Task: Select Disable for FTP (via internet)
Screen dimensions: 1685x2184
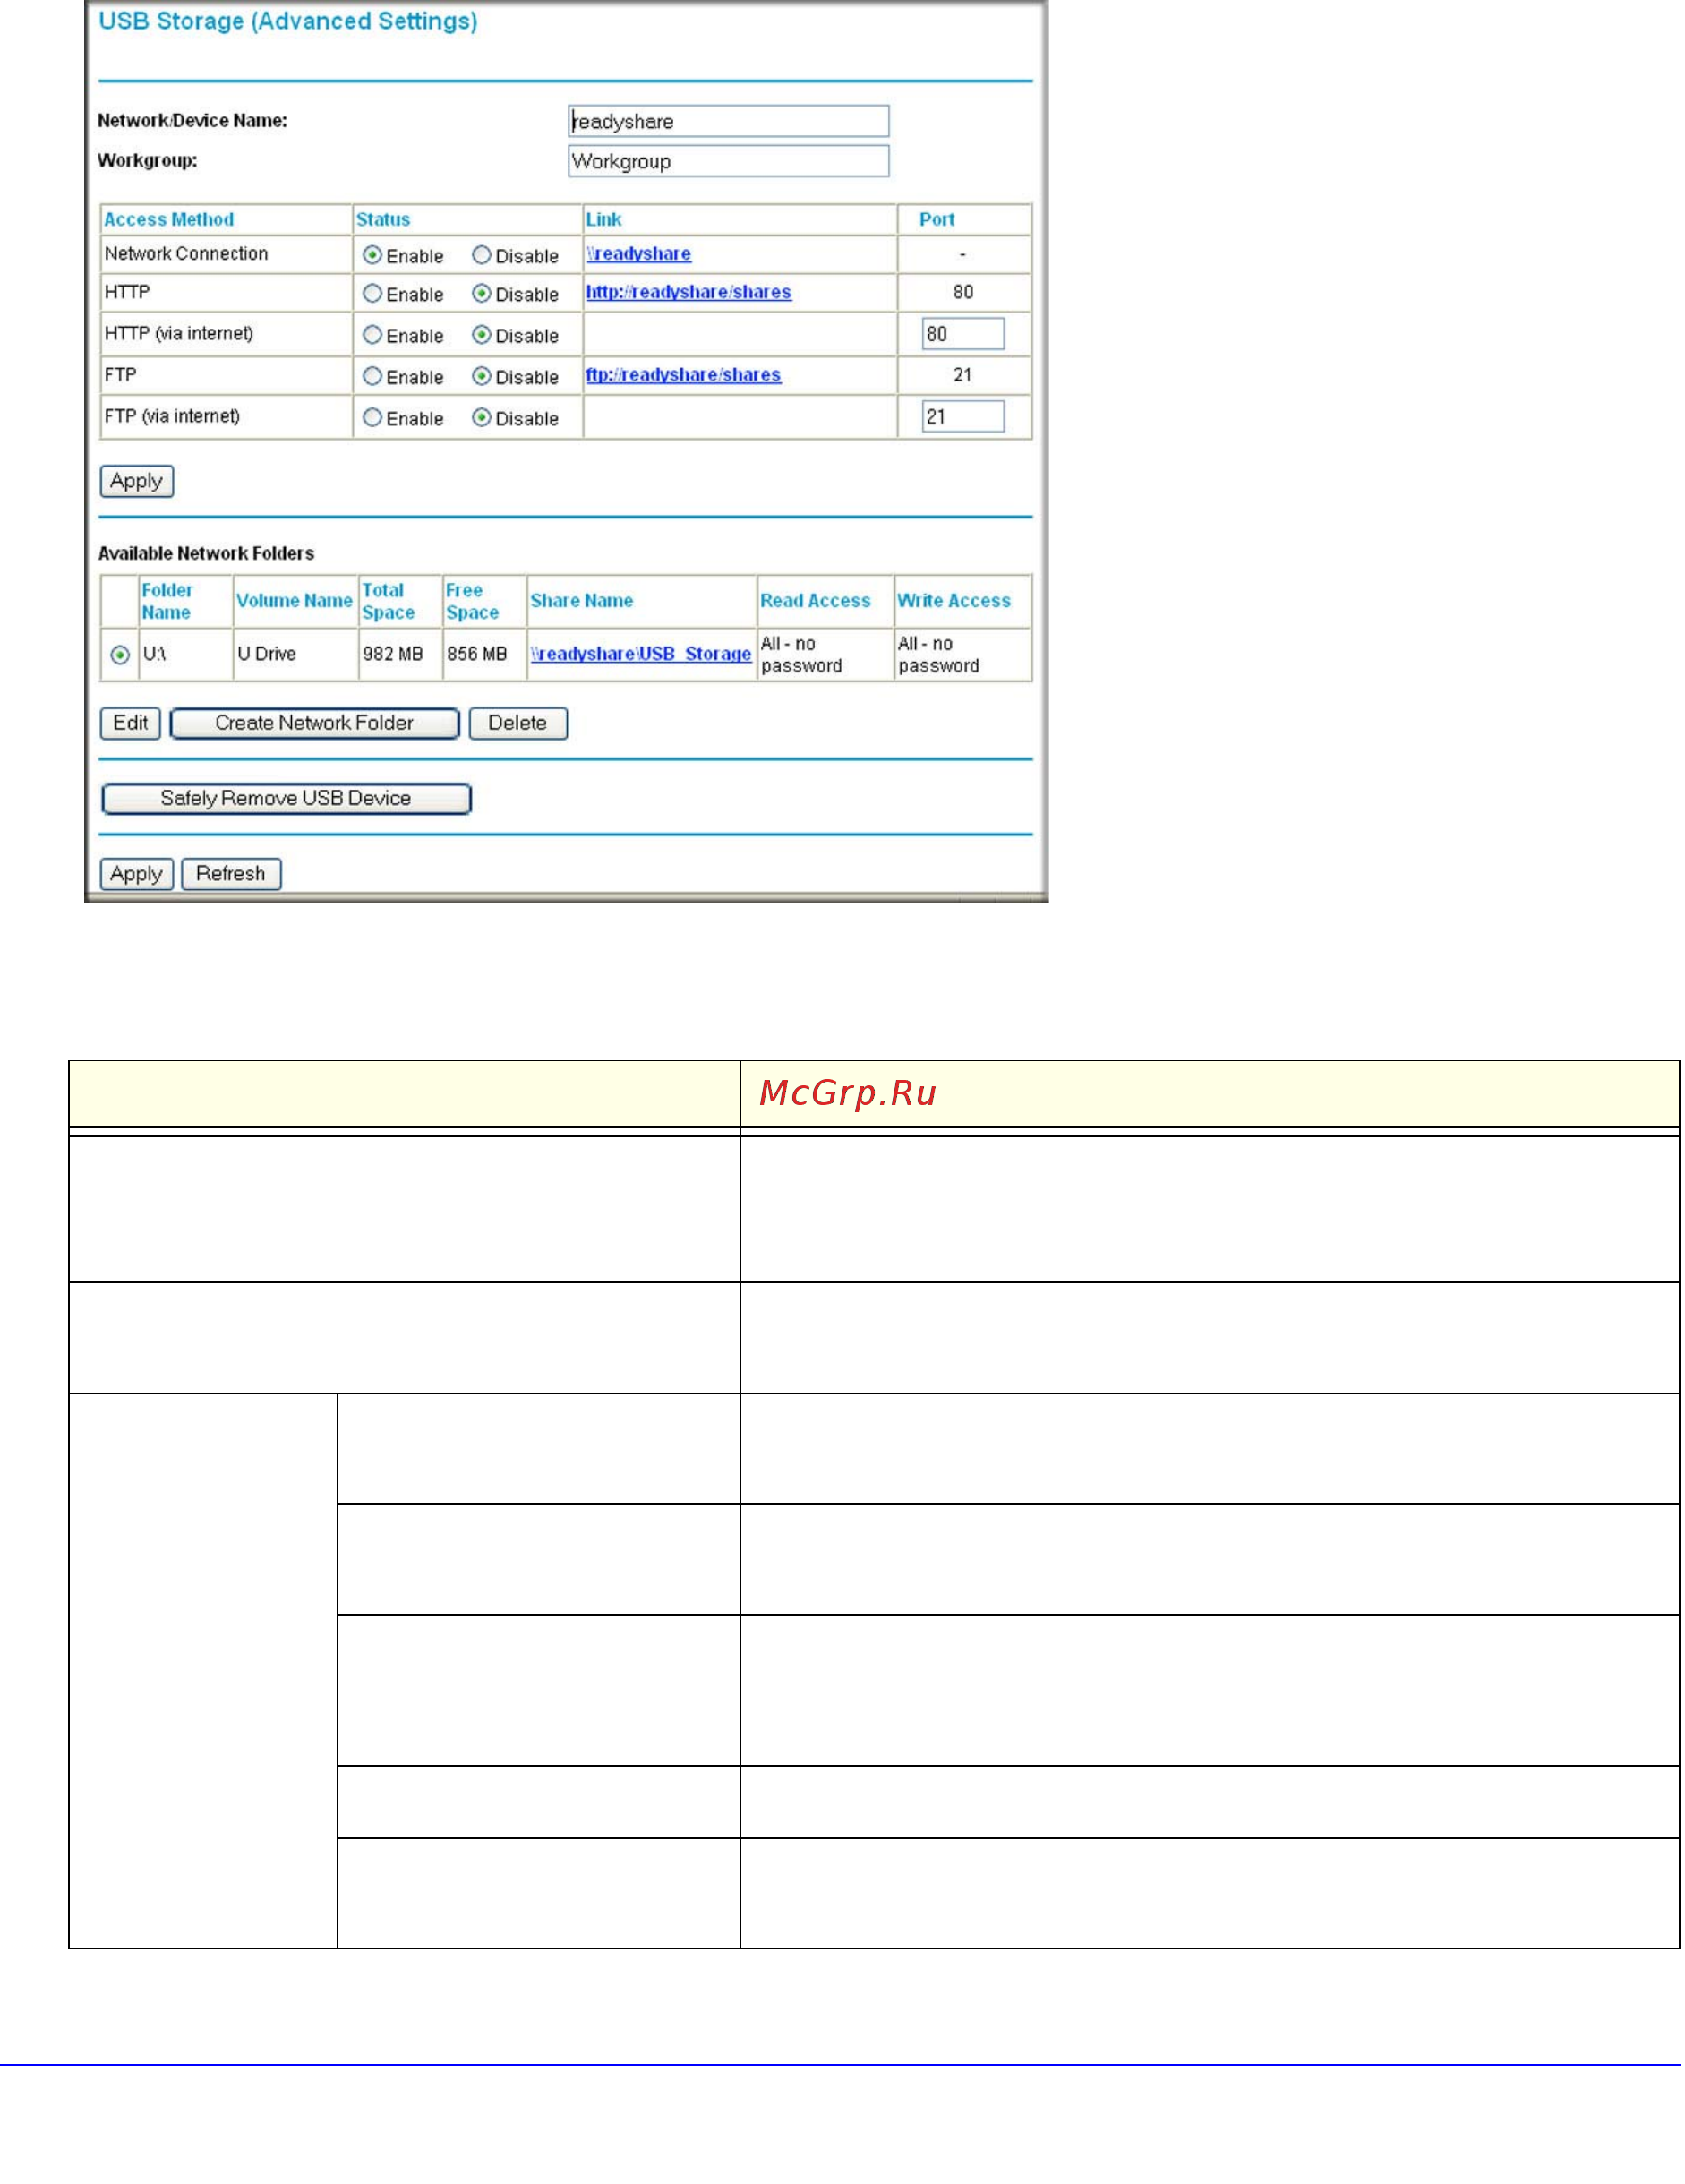Action: (x=481, y=417)
